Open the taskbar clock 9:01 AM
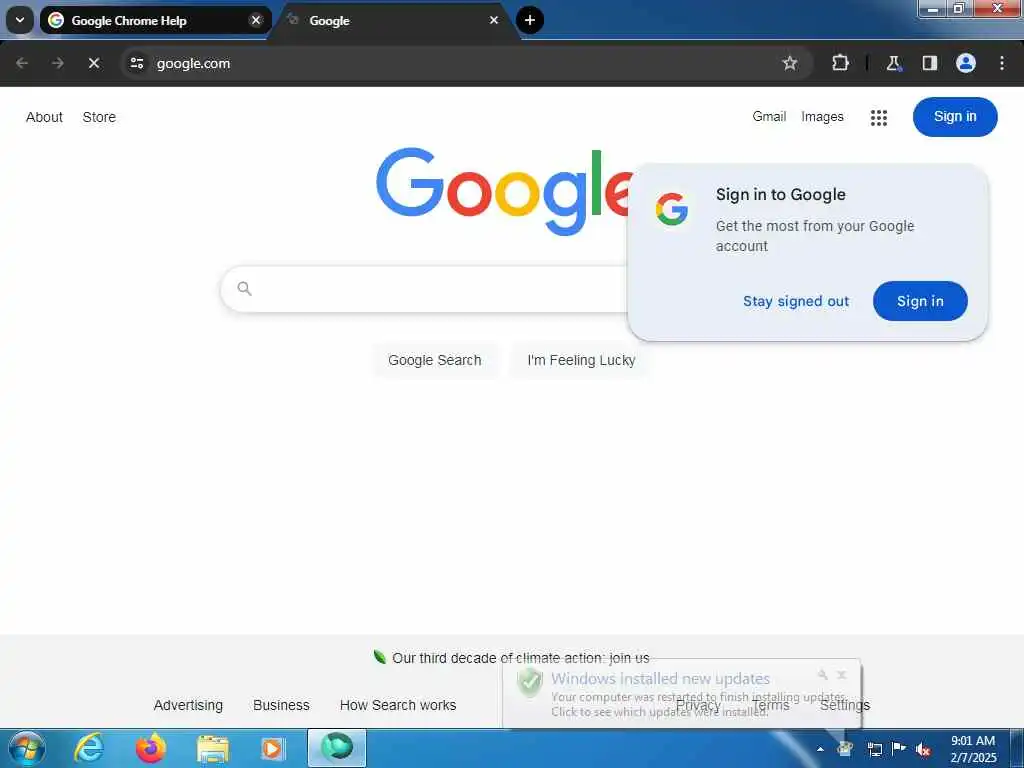 pyautogui.click(x=973, y=749)
